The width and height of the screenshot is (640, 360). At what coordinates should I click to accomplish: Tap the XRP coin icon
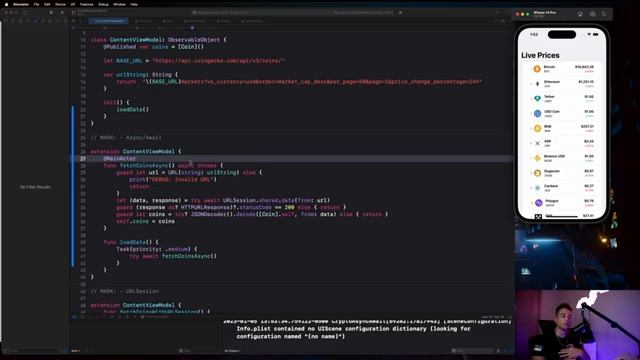[x=537, y=143]
